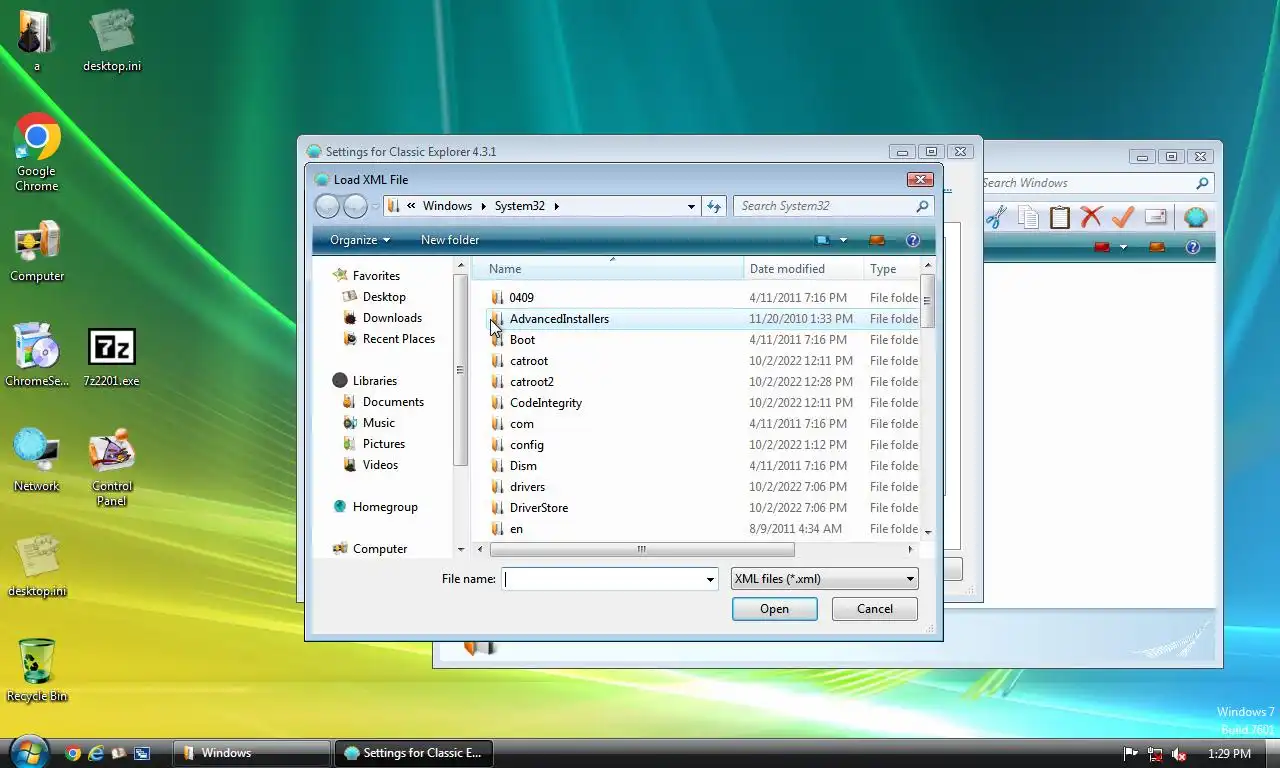Screen dimensions: 1280x768
Task: Select the CodeIntegrity folder
Action: click(x=546, y=403)
